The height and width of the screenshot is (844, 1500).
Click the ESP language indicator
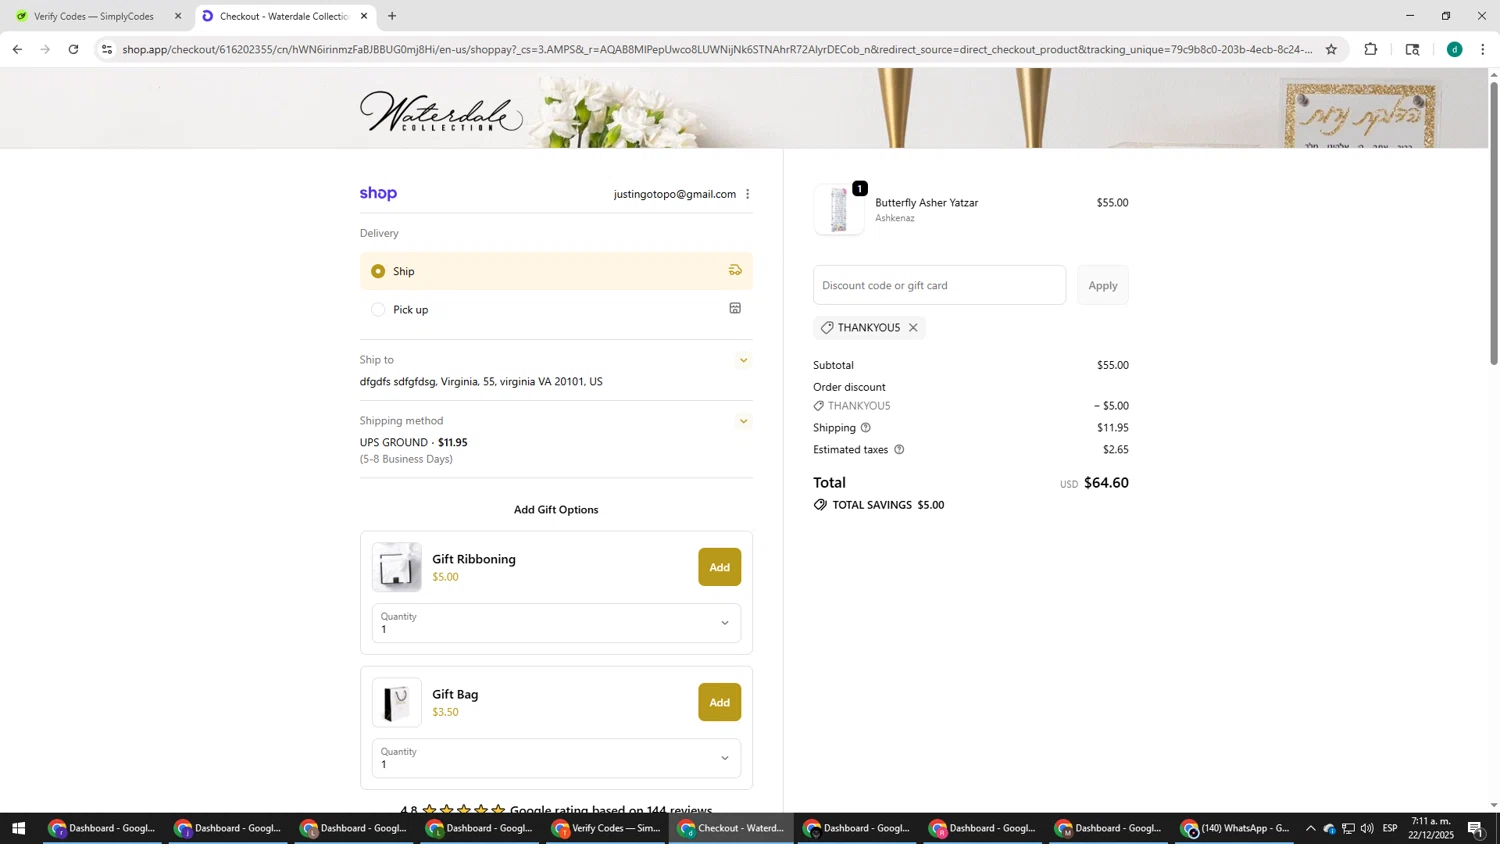[1390, 828]
